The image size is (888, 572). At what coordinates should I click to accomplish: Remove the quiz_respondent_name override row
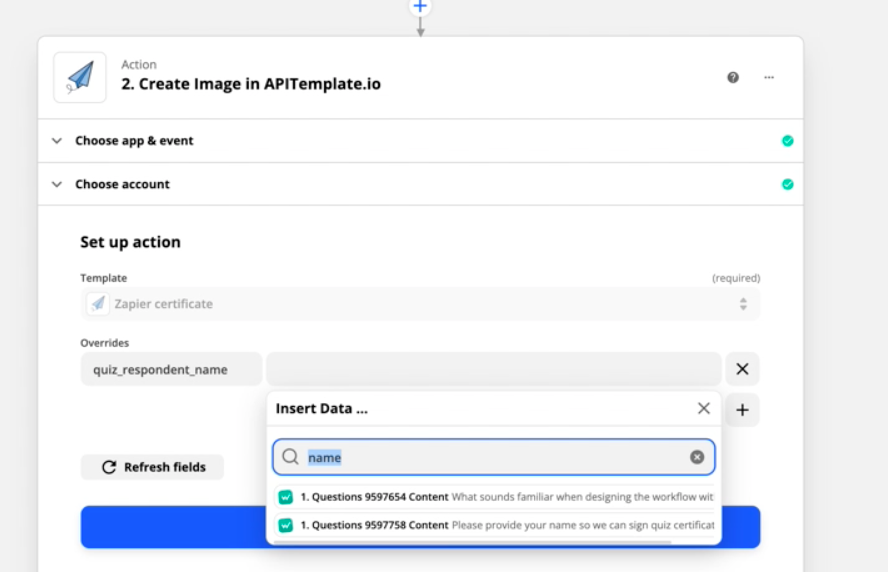742,369
